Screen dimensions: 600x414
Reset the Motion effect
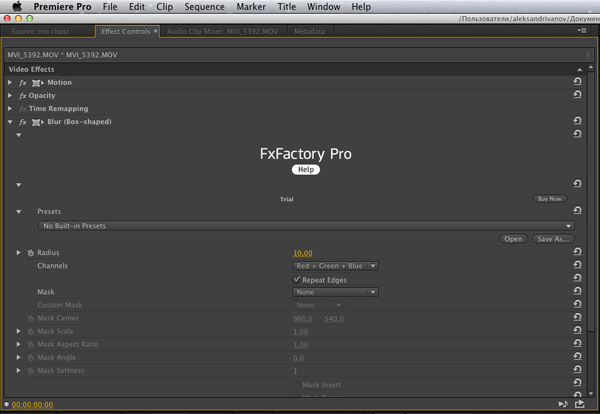(x=577, y=81)
